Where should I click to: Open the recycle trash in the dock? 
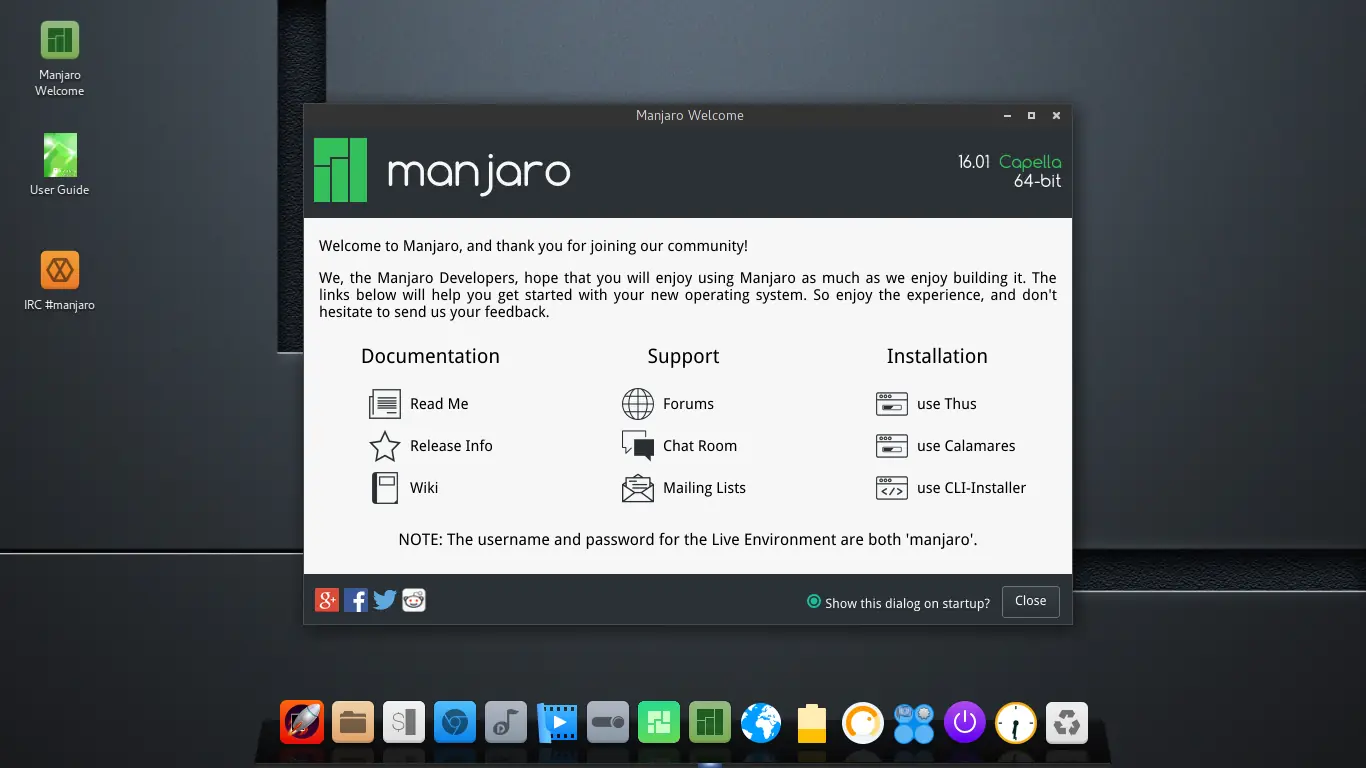1067,722
